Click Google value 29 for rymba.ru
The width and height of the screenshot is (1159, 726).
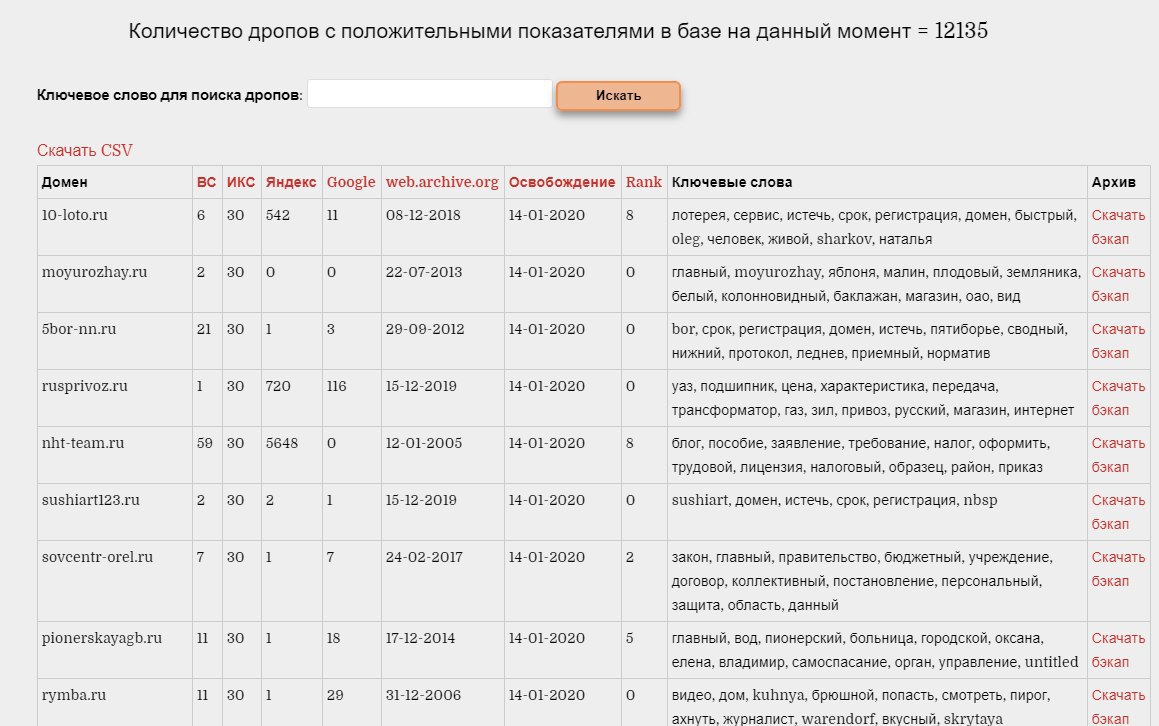tap(335, 695)
